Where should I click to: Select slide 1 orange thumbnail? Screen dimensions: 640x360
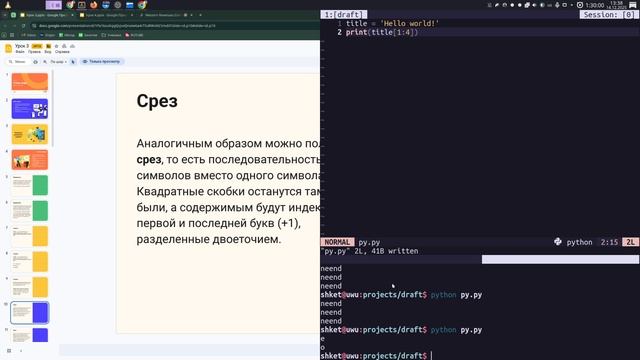[x=30, y=82]
